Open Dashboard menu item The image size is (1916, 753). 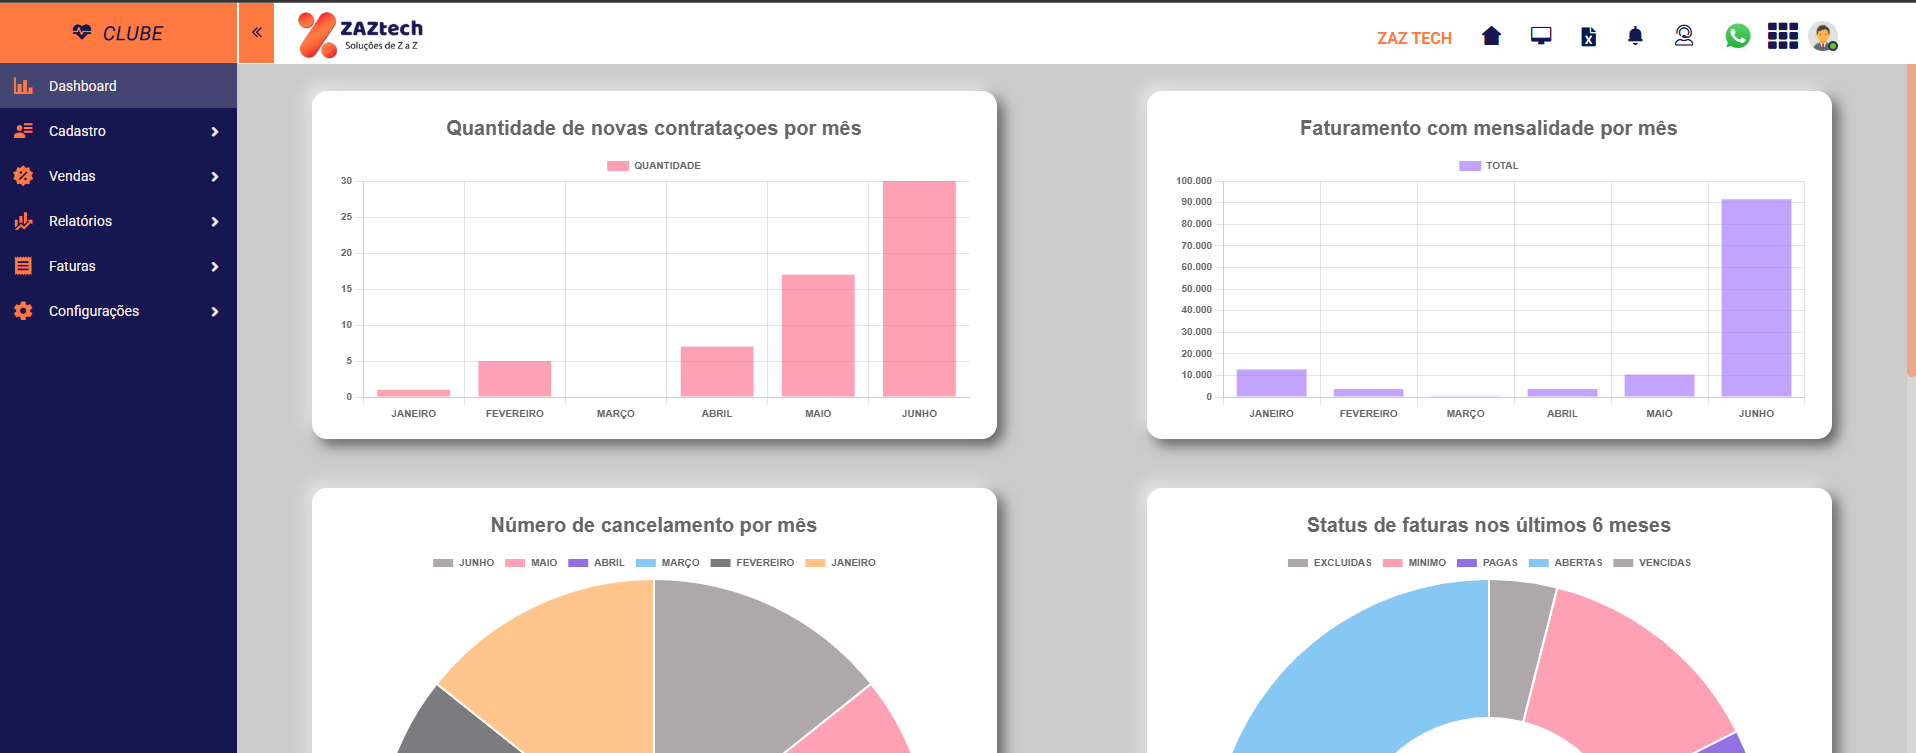(x=118, y=86)
